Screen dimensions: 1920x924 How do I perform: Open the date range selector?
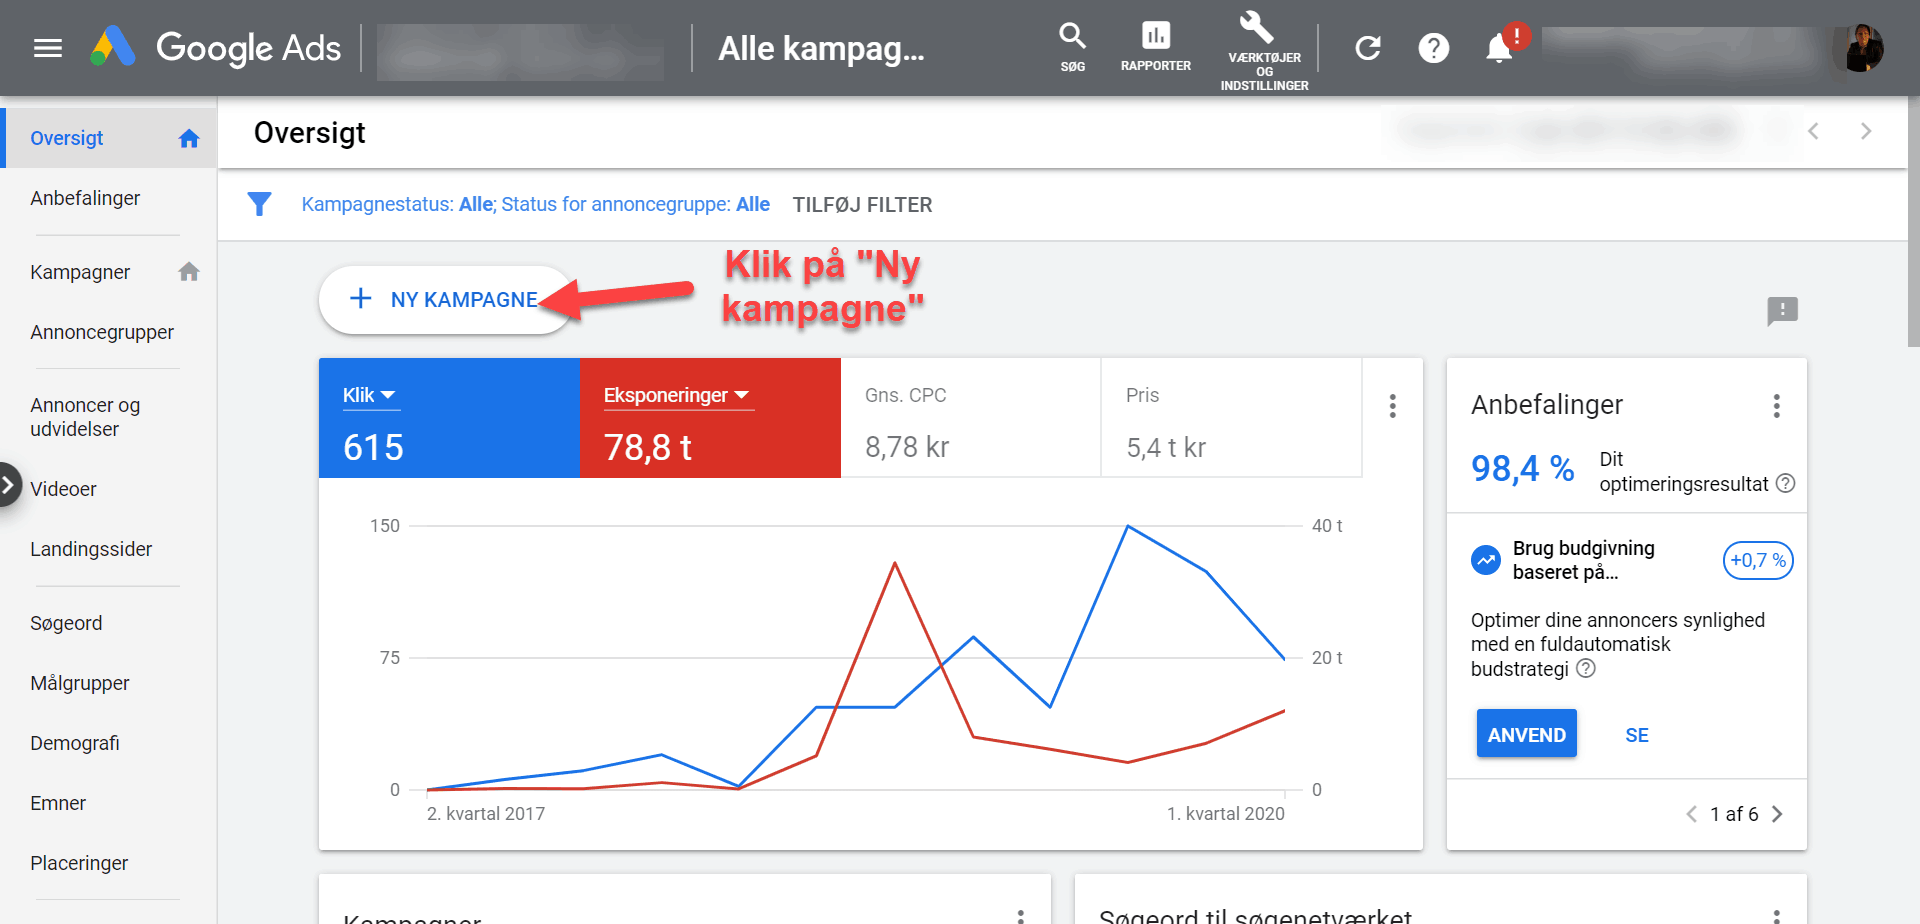point(1588,130)
